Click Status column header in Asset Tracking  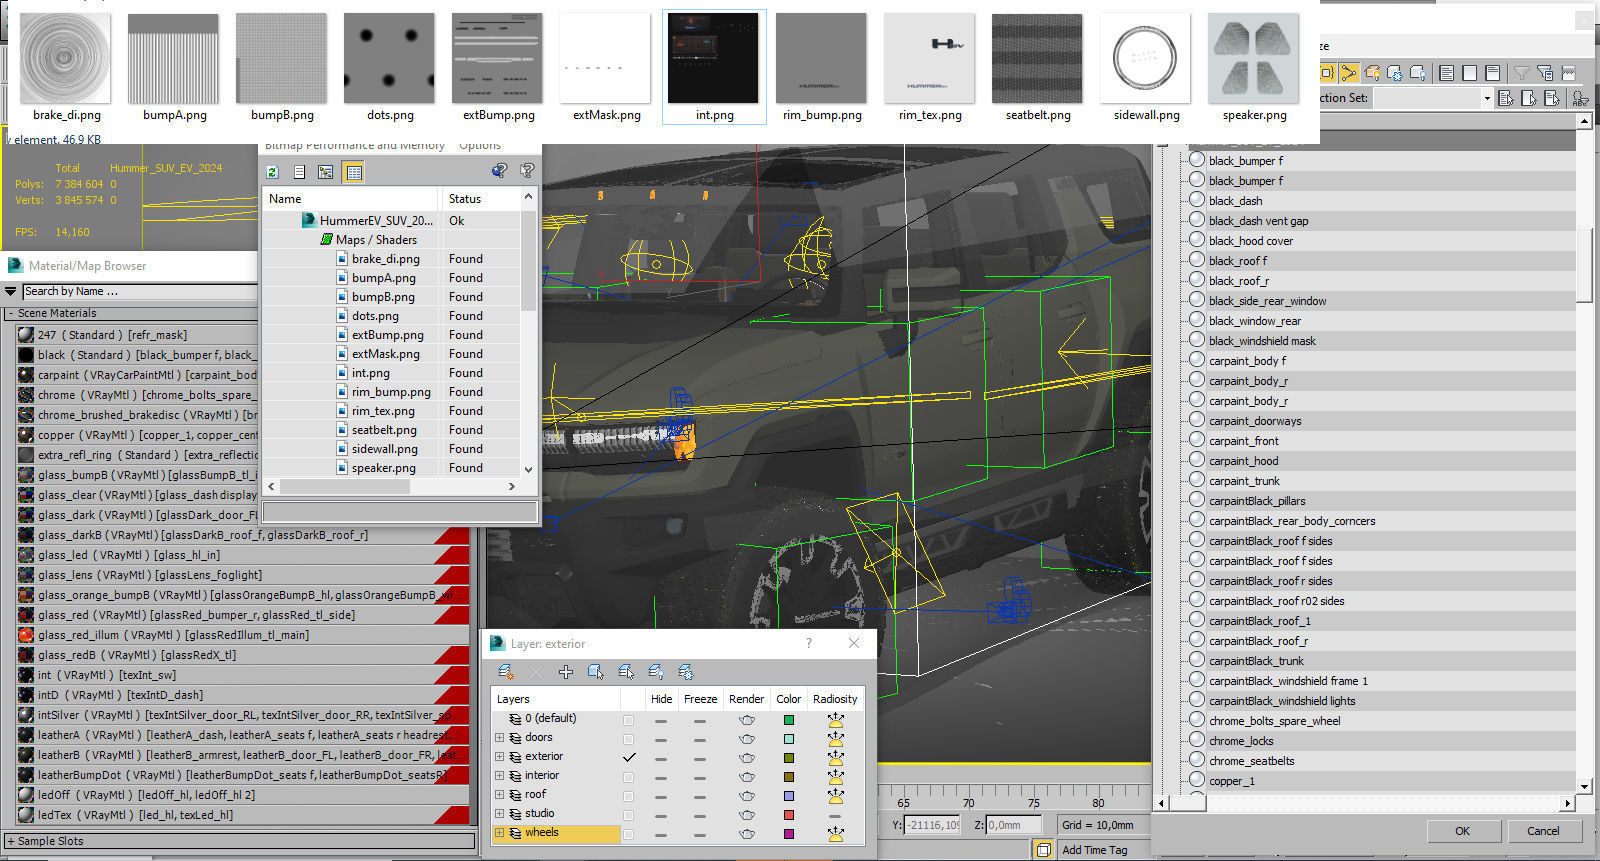tap(480, 199)
